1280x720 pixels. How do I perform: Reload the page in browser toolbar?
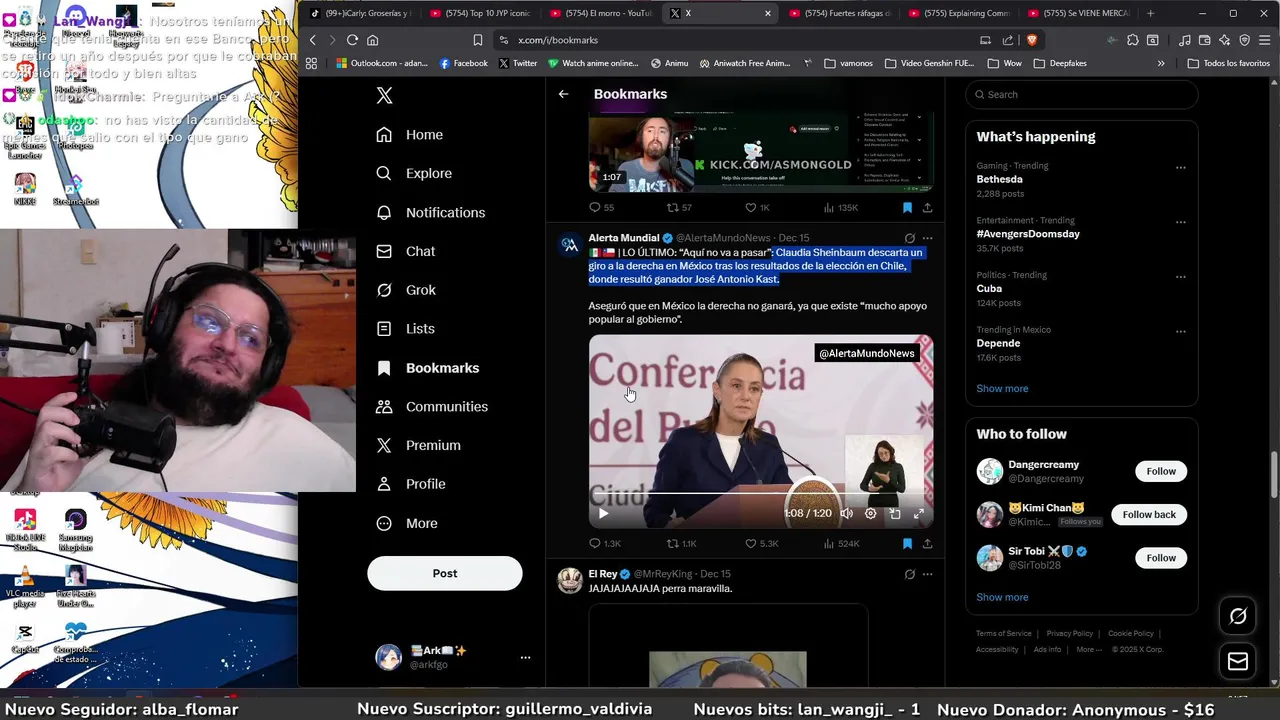(352, 40)
